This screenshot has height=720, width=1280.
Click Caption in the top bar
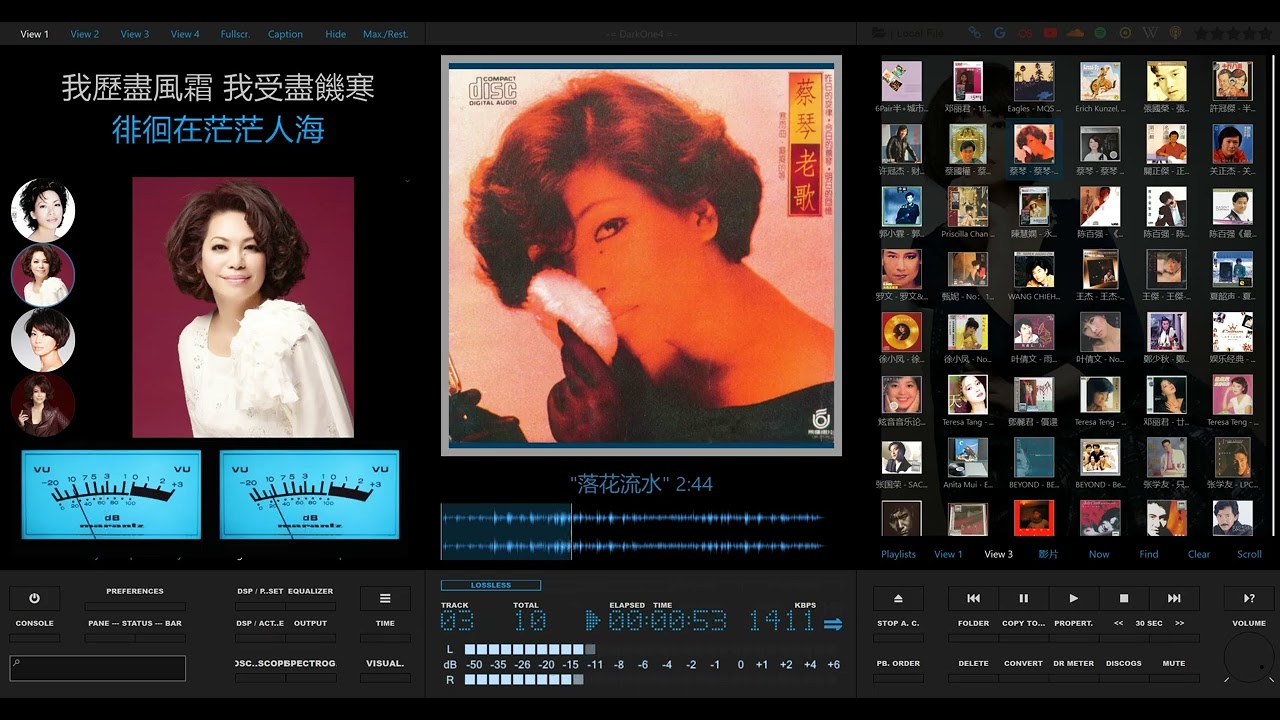pyautogui.click(x=285, y=34)
